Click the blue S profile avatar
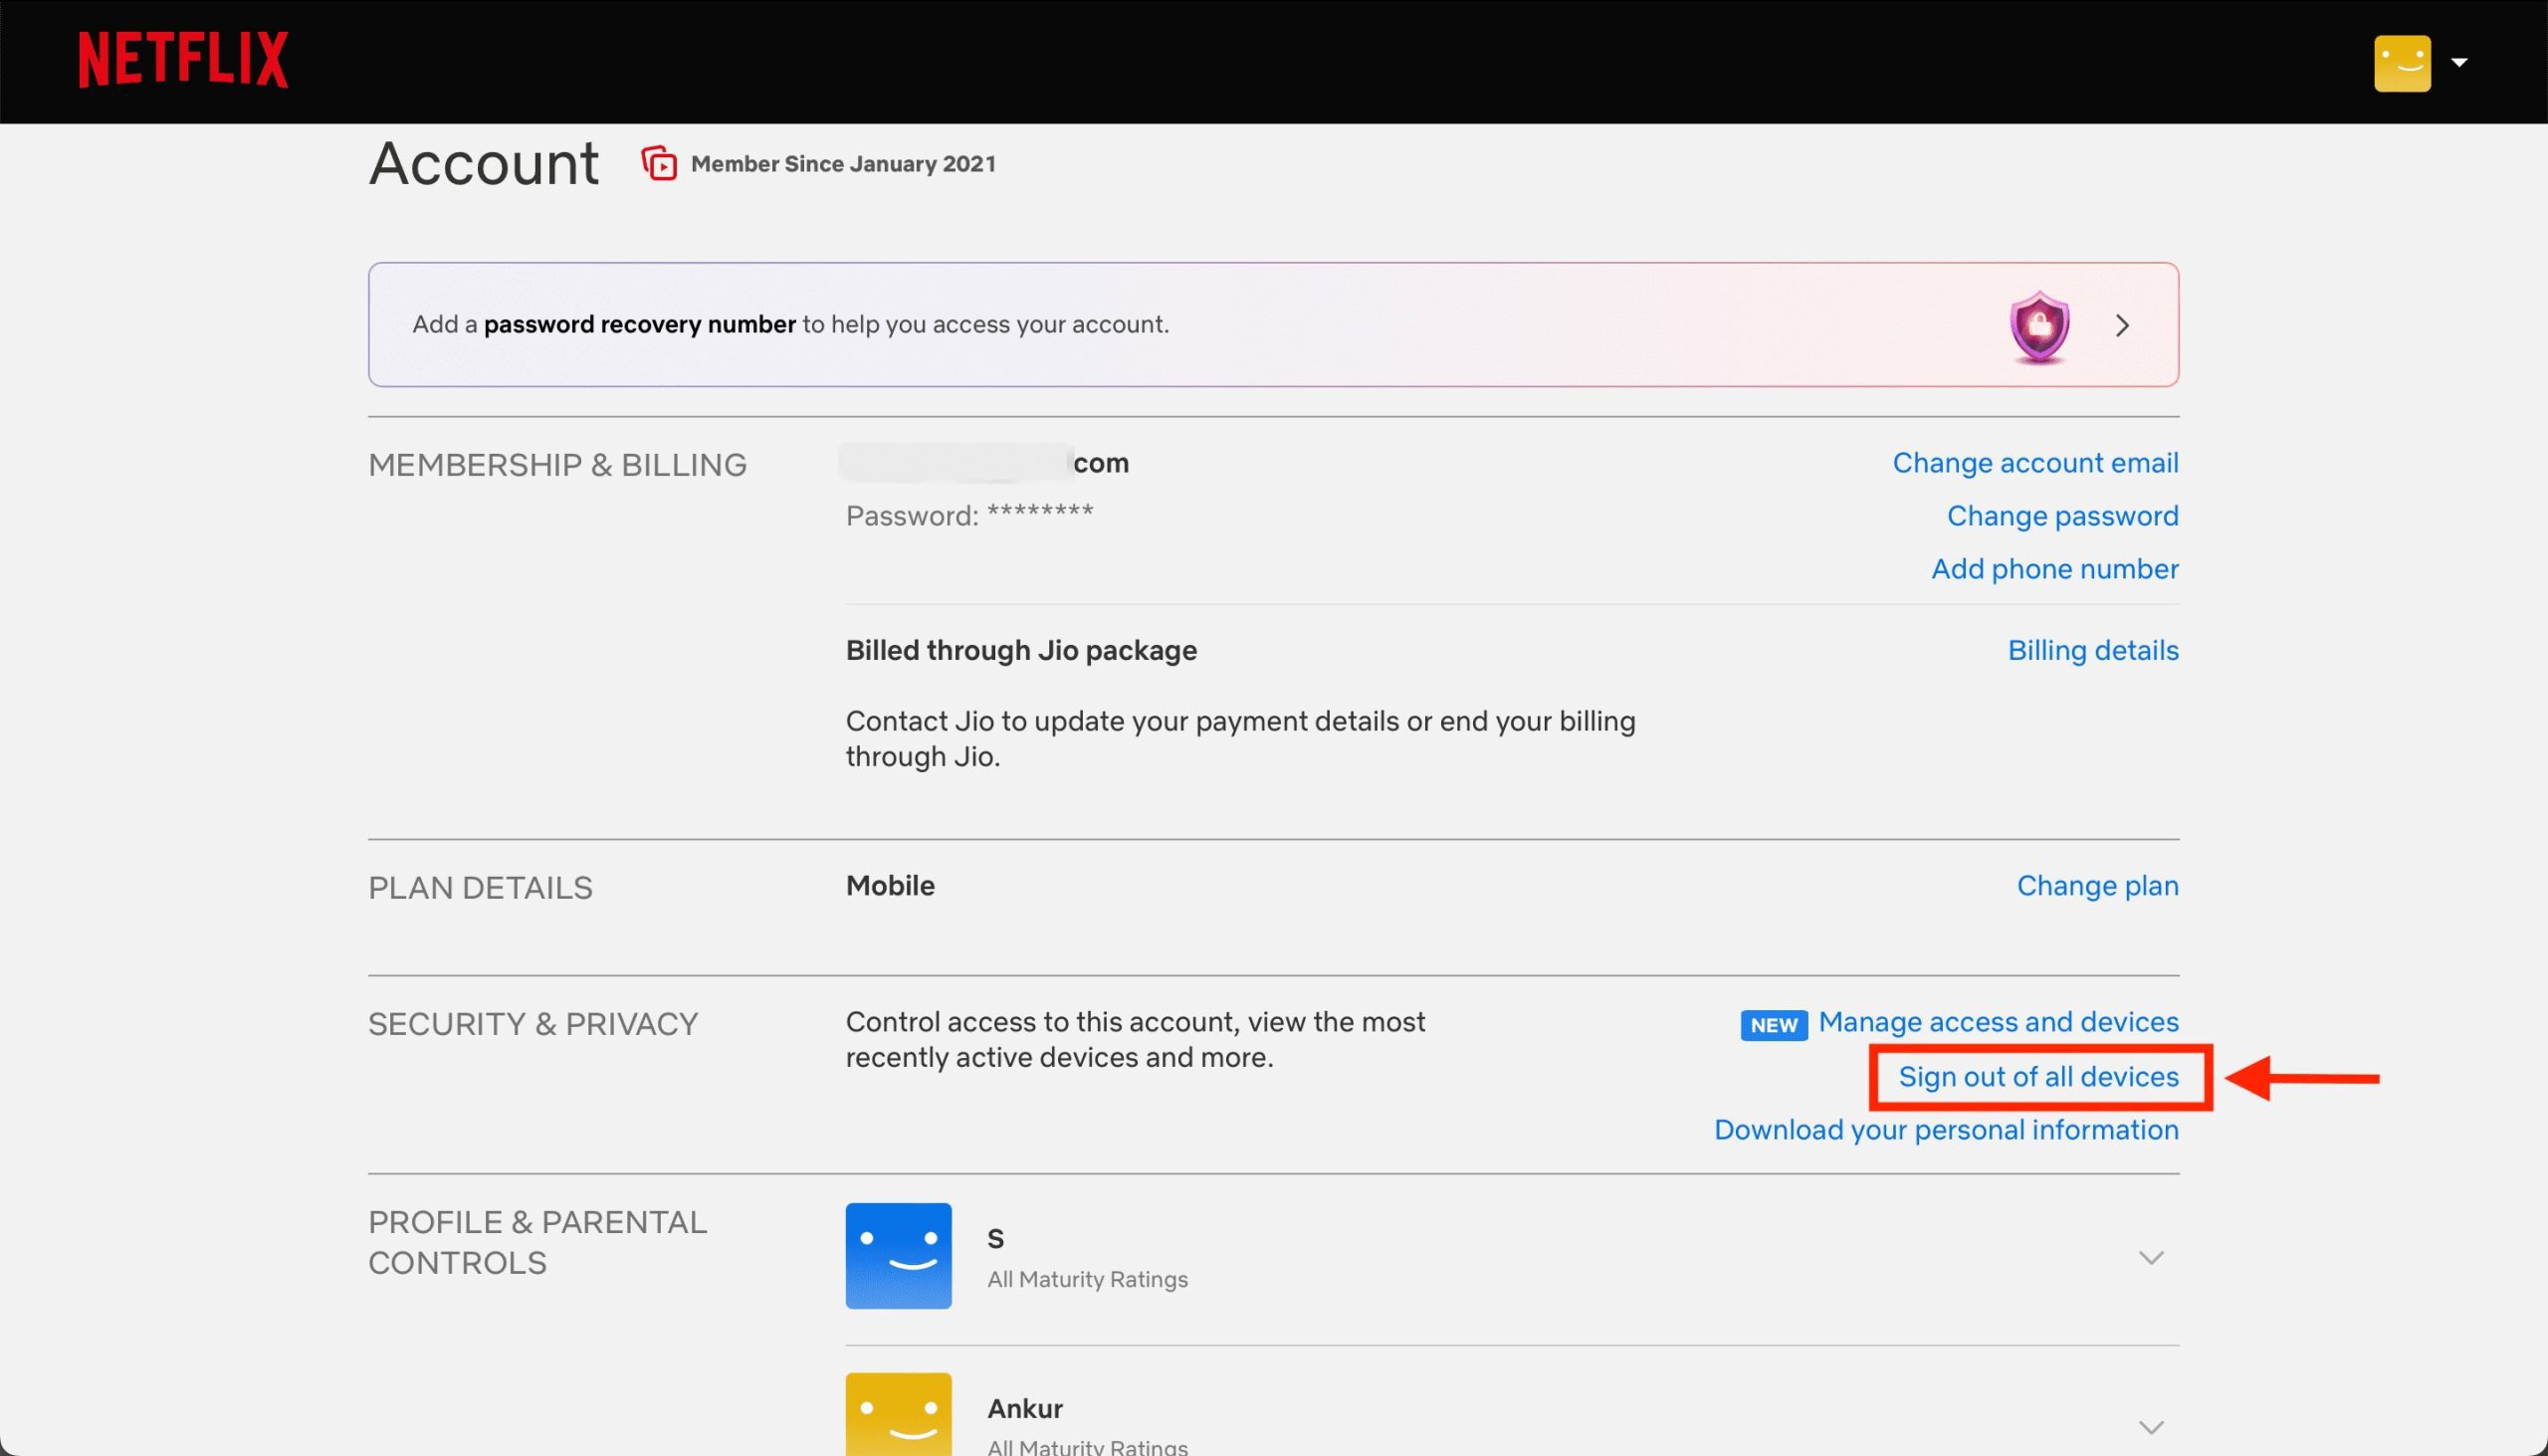 coord(898,1256)
